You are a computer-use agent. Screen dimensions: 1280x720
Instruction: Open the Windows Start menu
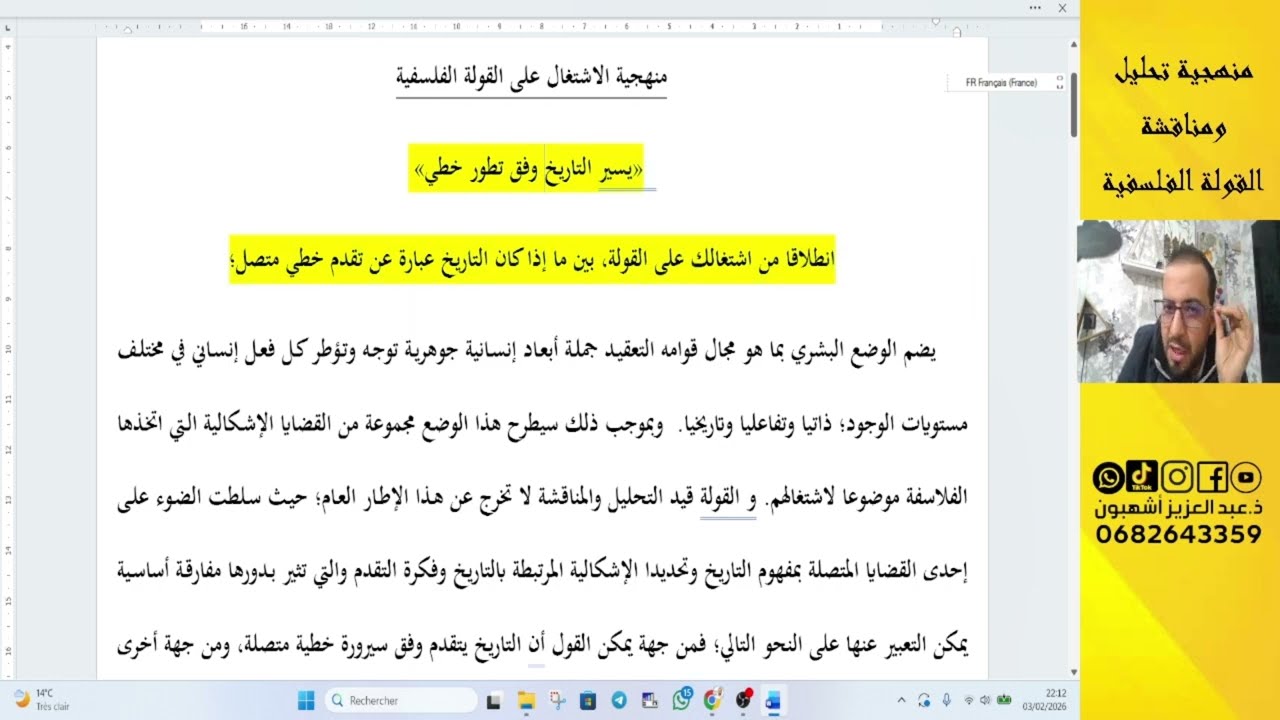pyautogui.click(x=306, y=701)
